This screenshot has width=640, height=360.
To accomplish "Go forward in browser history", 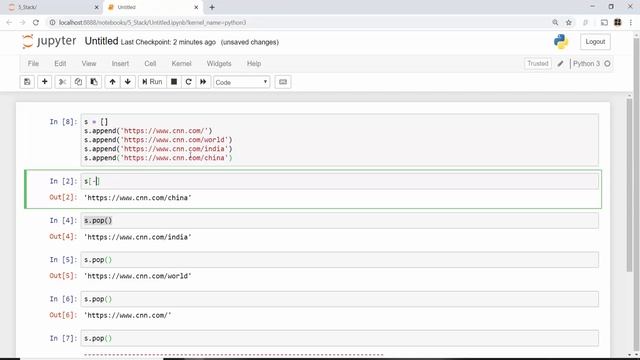I will pyautogui.click(x=22, y=22).
